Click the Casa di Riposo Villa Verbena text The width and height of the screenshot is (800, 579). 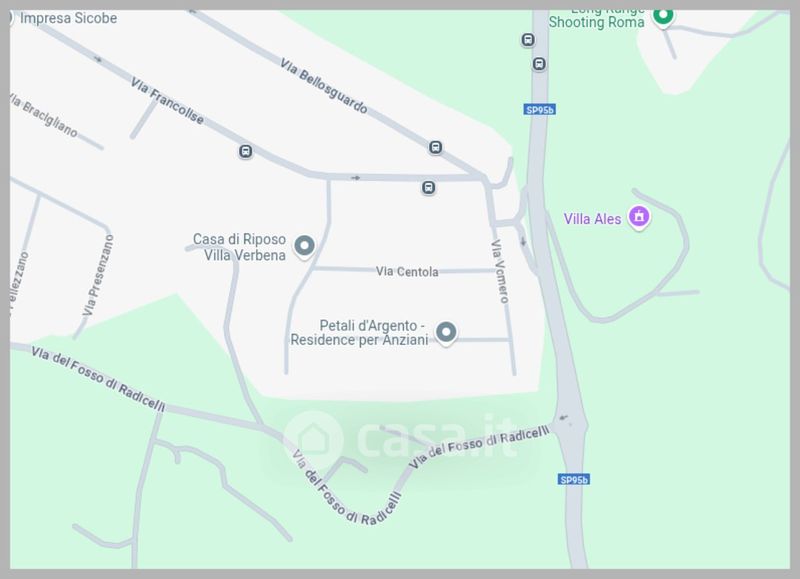pyautogui.click(x=239, y=247)
